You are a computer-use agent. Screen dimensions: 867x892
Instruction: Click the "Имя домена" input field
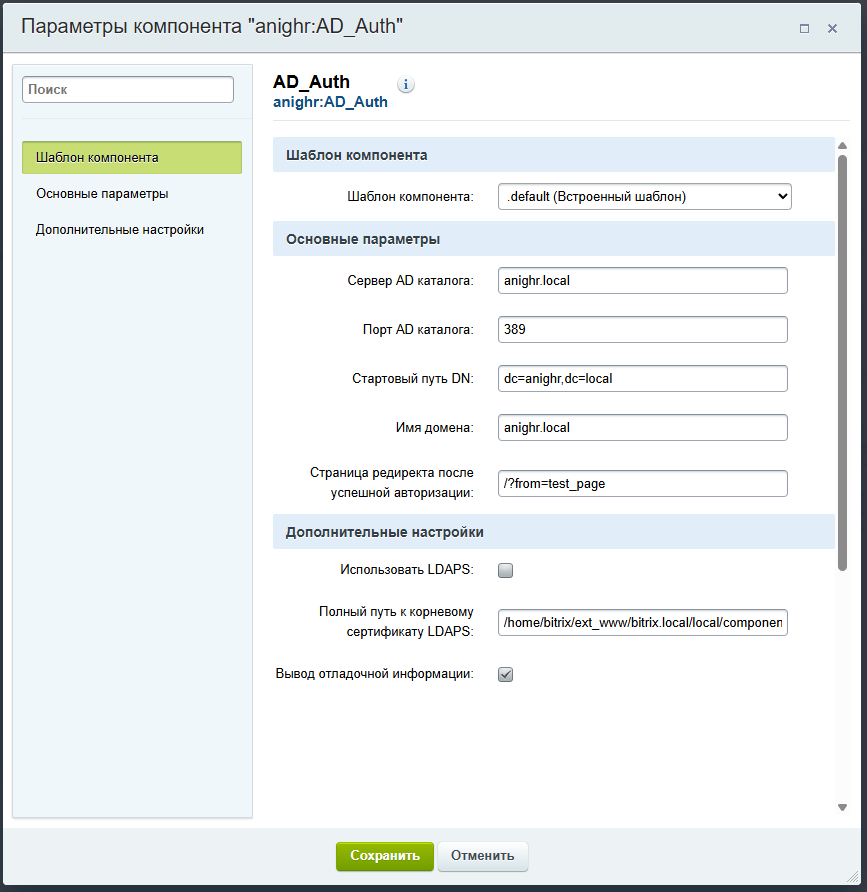(643, 427)
